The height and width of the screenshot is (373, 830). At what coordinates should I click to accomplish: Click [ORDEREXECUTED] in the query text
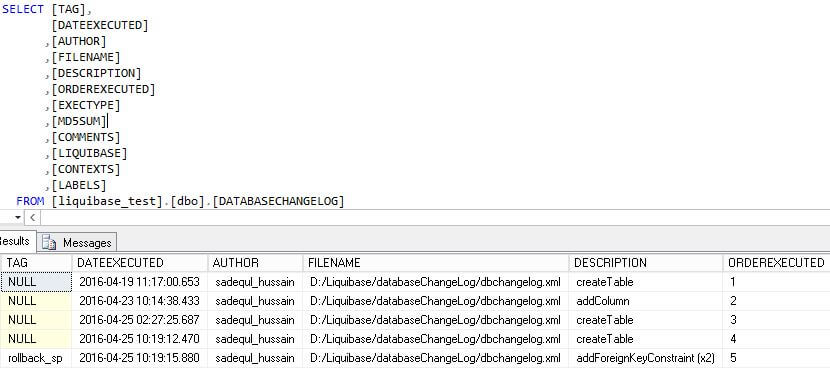(103, 89)
